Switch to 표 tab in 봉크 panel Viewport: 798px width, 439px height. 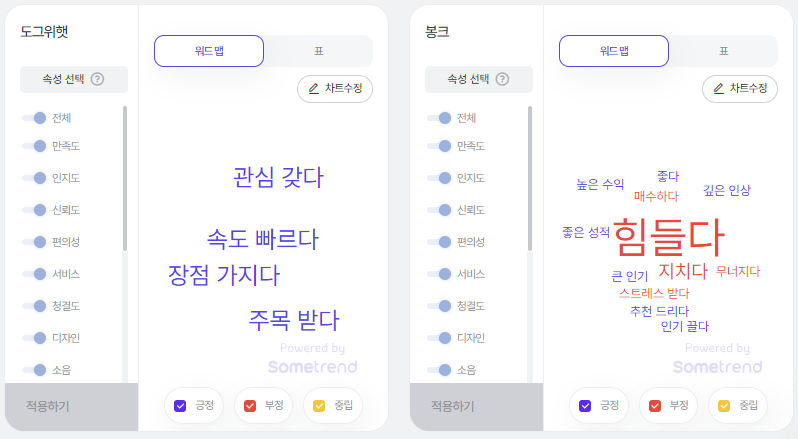click(x=723, y=51)
